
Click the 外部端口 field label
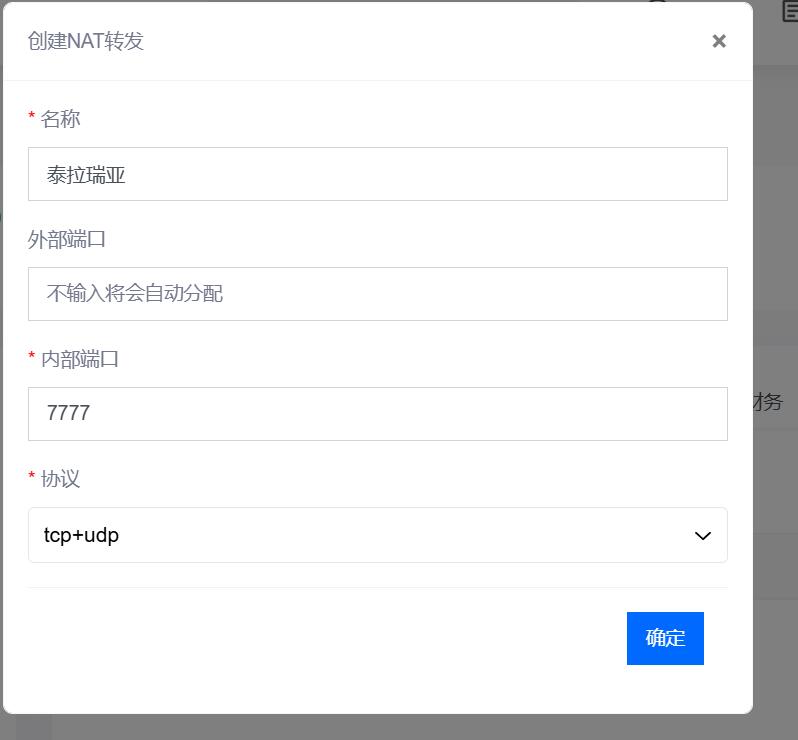coord(67,239)
